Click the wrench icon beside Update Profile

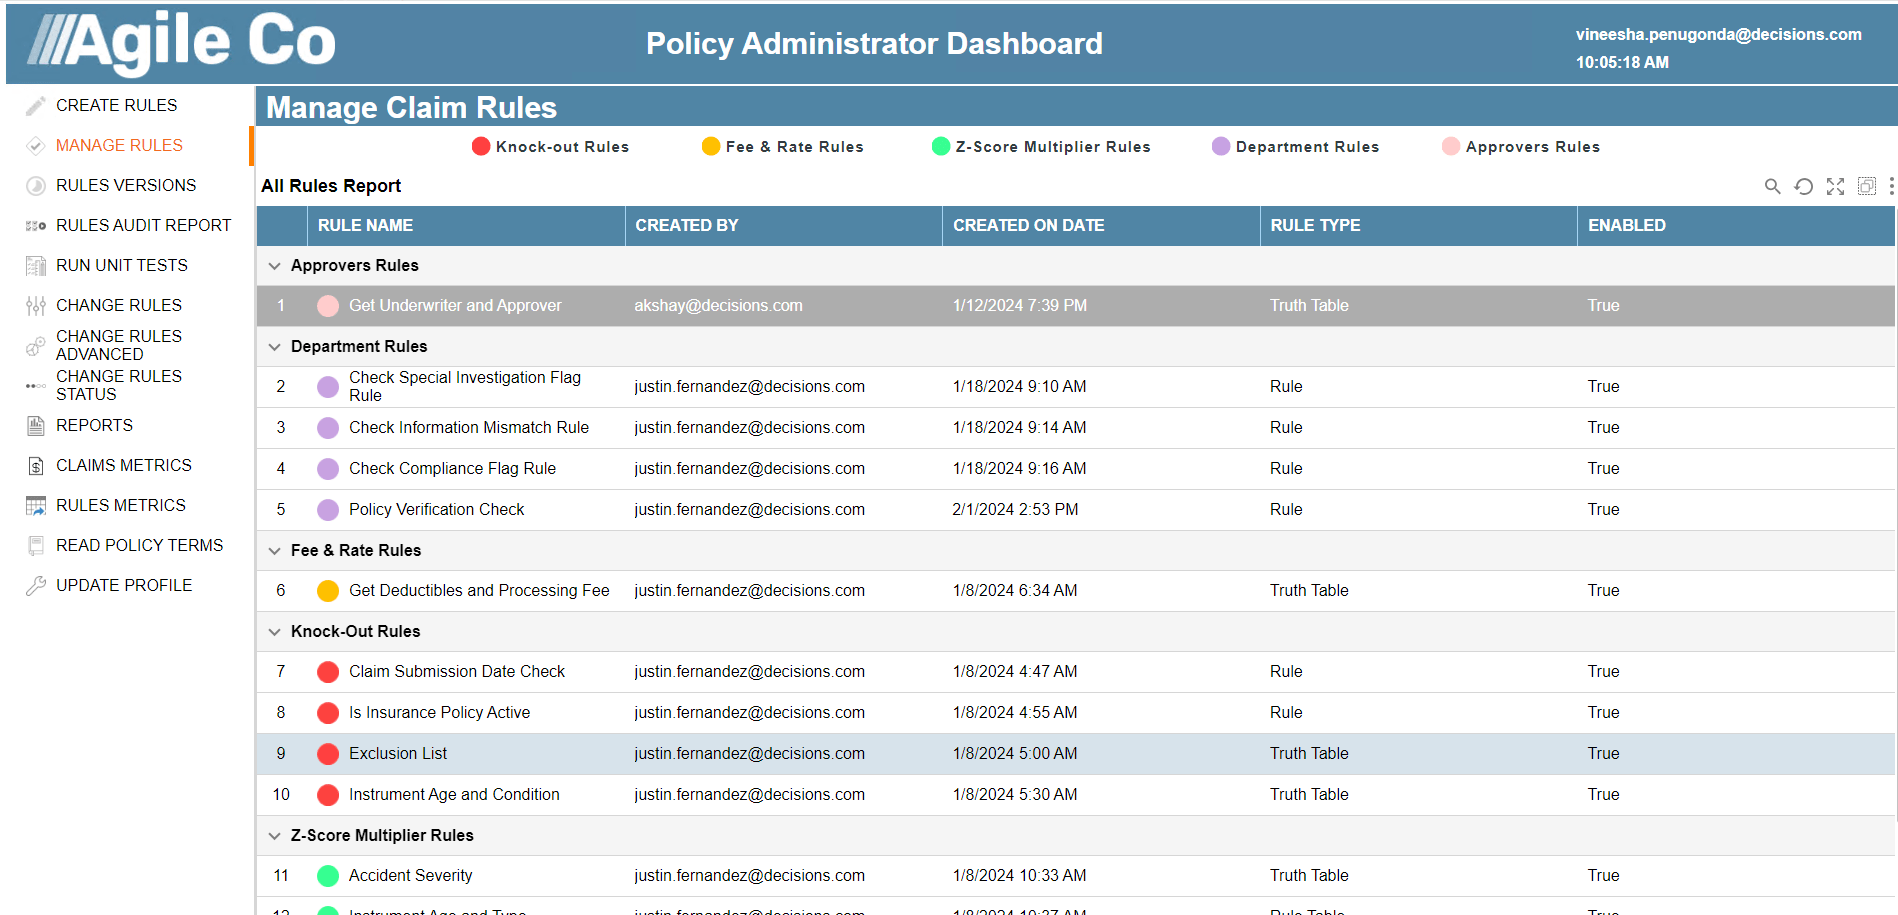point(36,586)
